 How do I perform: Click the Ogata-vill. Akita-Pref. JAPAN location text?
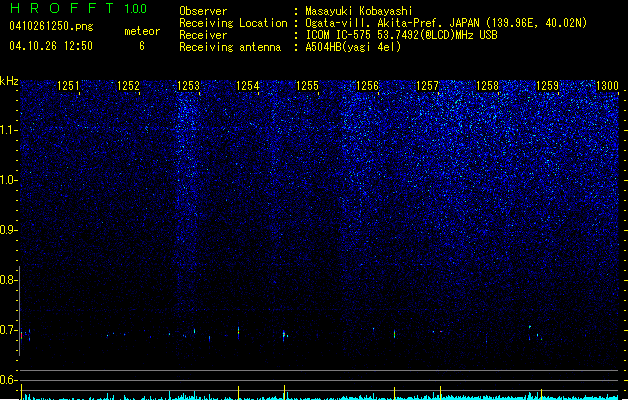[x=446, y=23]
